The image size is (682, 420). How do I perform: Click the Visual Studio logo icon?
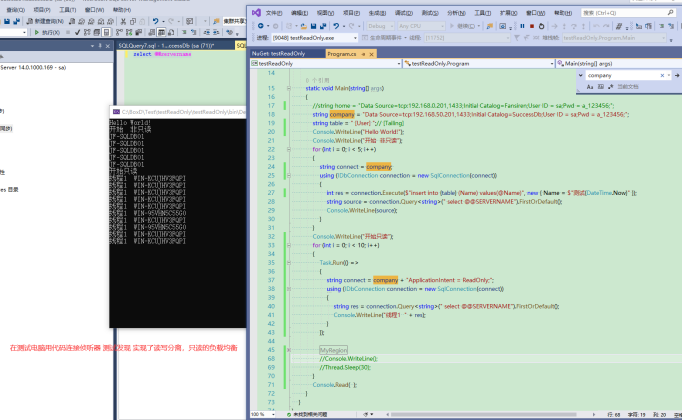257,14
